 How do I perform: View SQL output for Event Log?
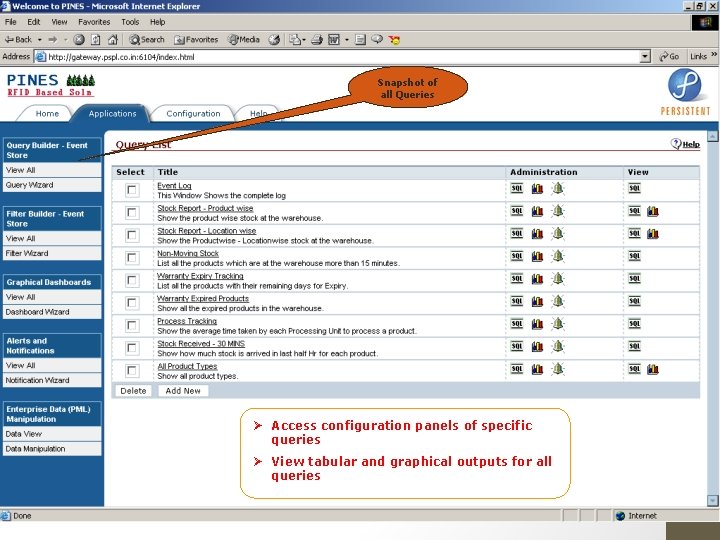(634, 188)
